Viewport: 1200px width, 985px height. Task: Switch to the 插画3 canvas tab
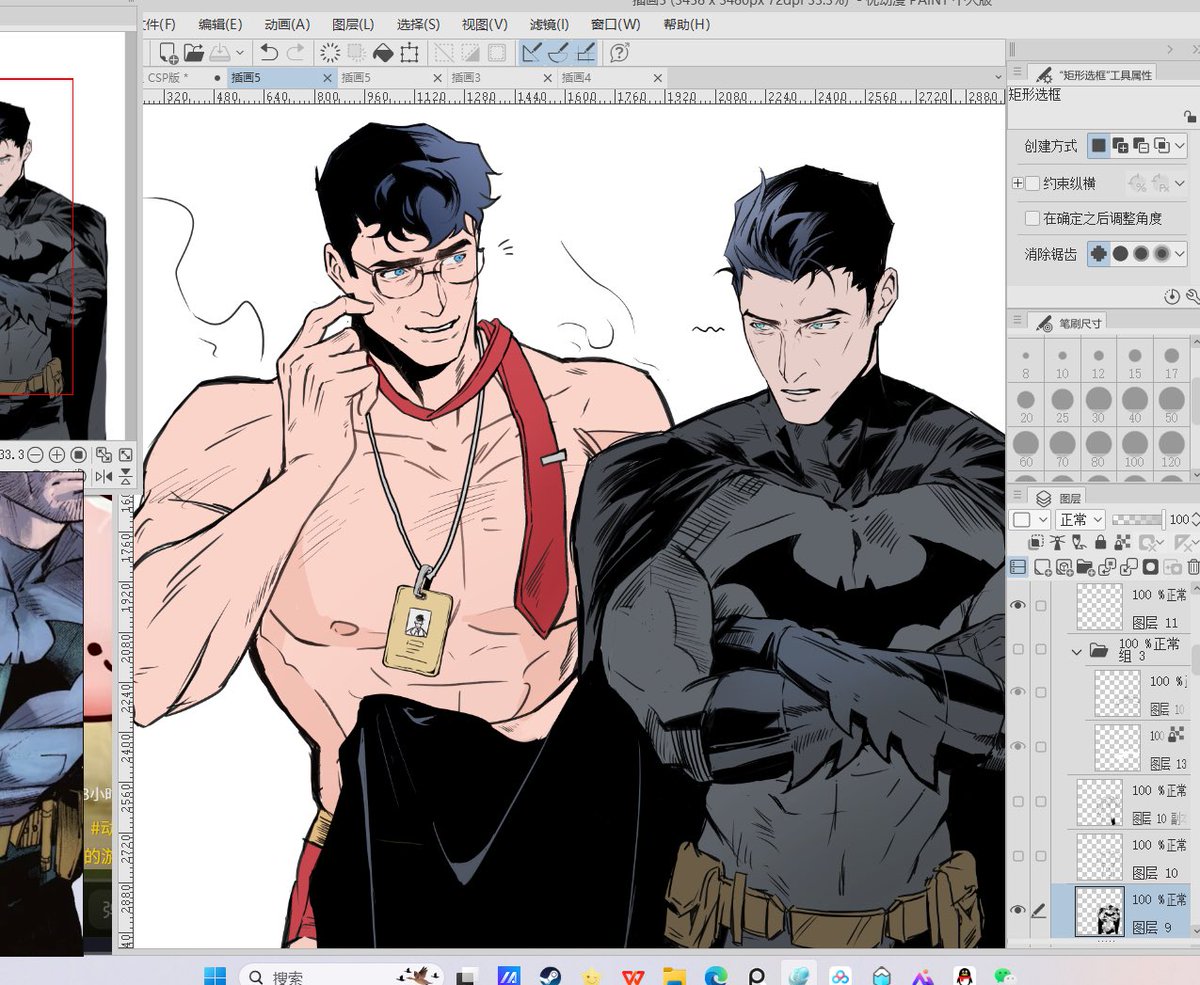[465, 76]
